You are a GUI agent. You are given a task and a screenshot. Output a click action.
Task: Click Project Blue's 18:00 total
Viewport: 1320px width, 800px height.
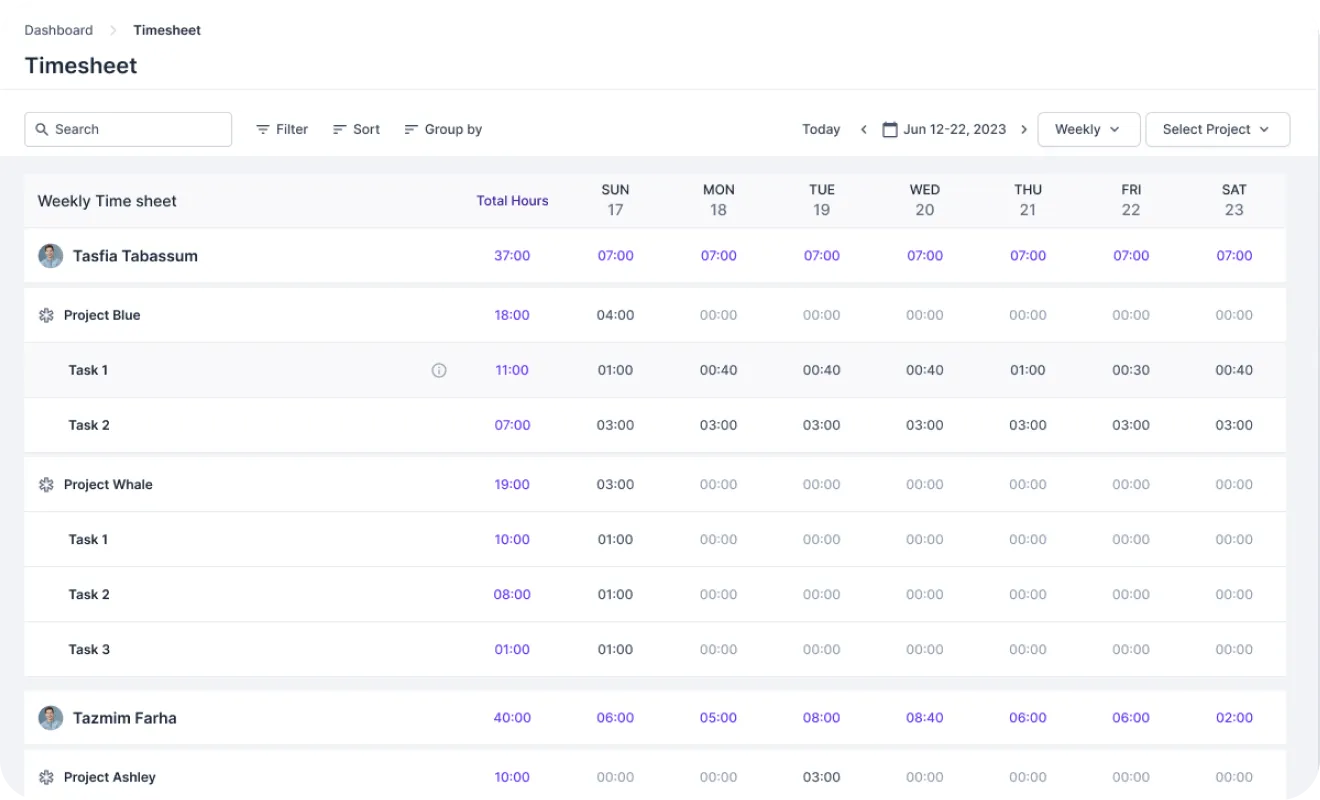pyautogui.click(x=512, y=315)
